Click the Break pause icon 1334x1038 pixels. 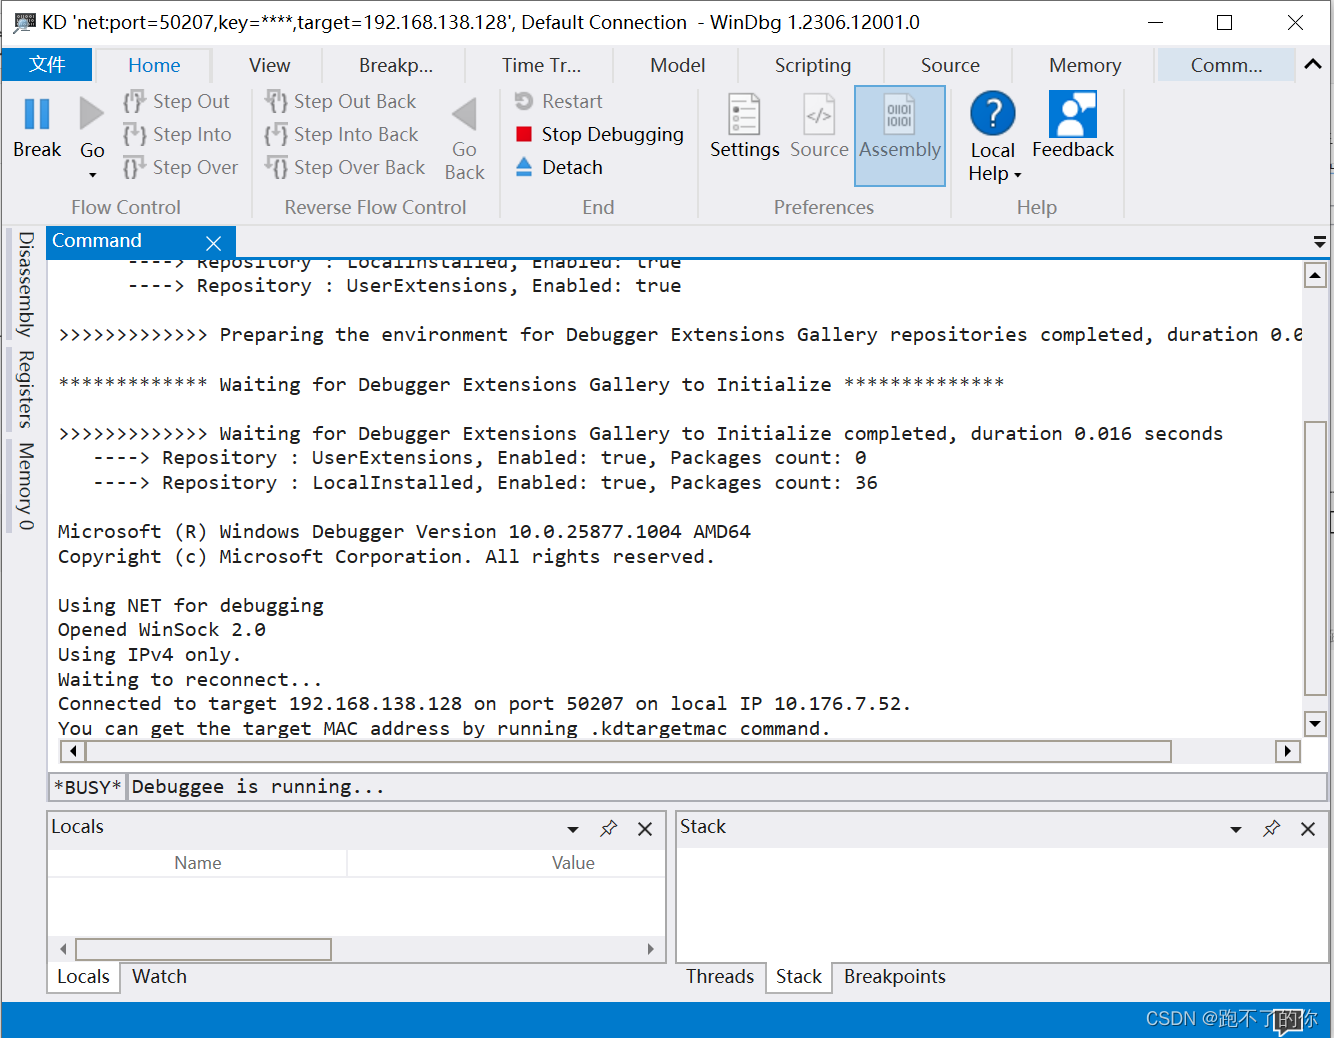pos(37,114)
